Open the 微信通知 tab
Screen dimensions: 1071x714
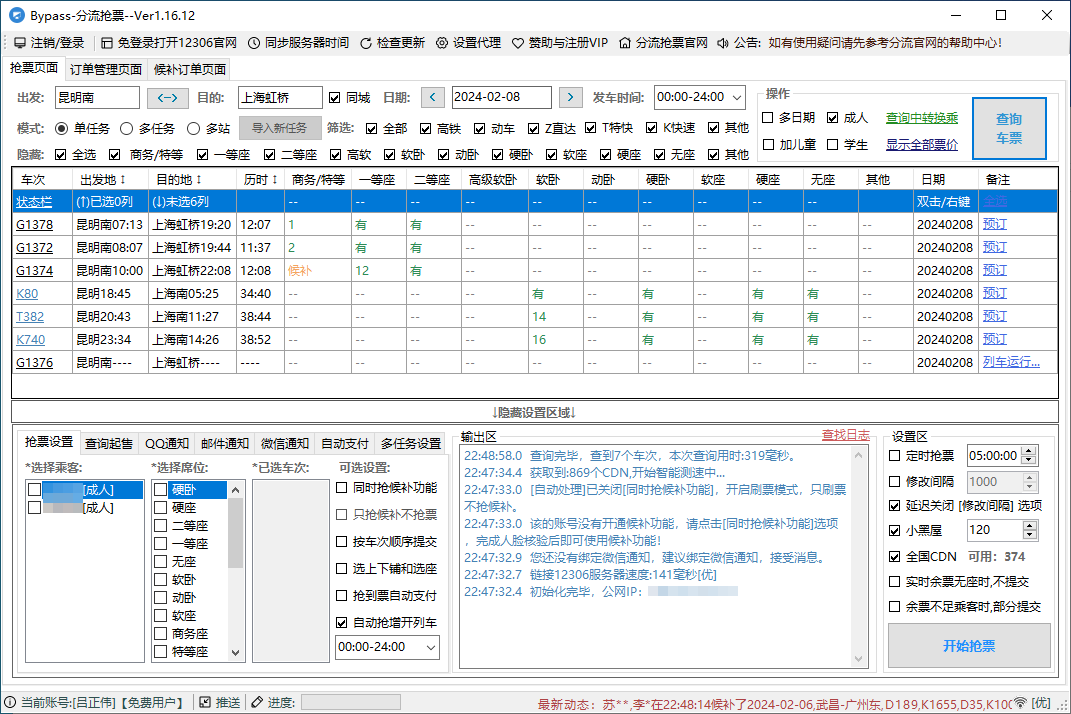coord(285,444)
